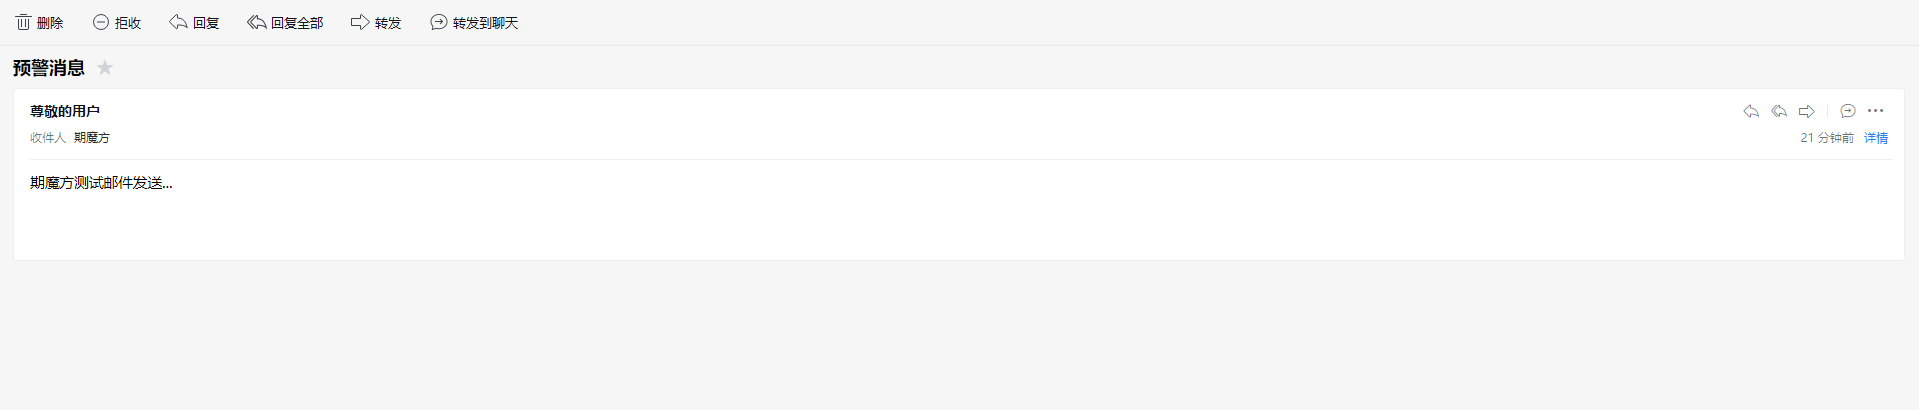Viewport: 1919px width, 410px height.
Task: Click the double-arrow reply-all icon in message header
Action: click(1779, 111)
